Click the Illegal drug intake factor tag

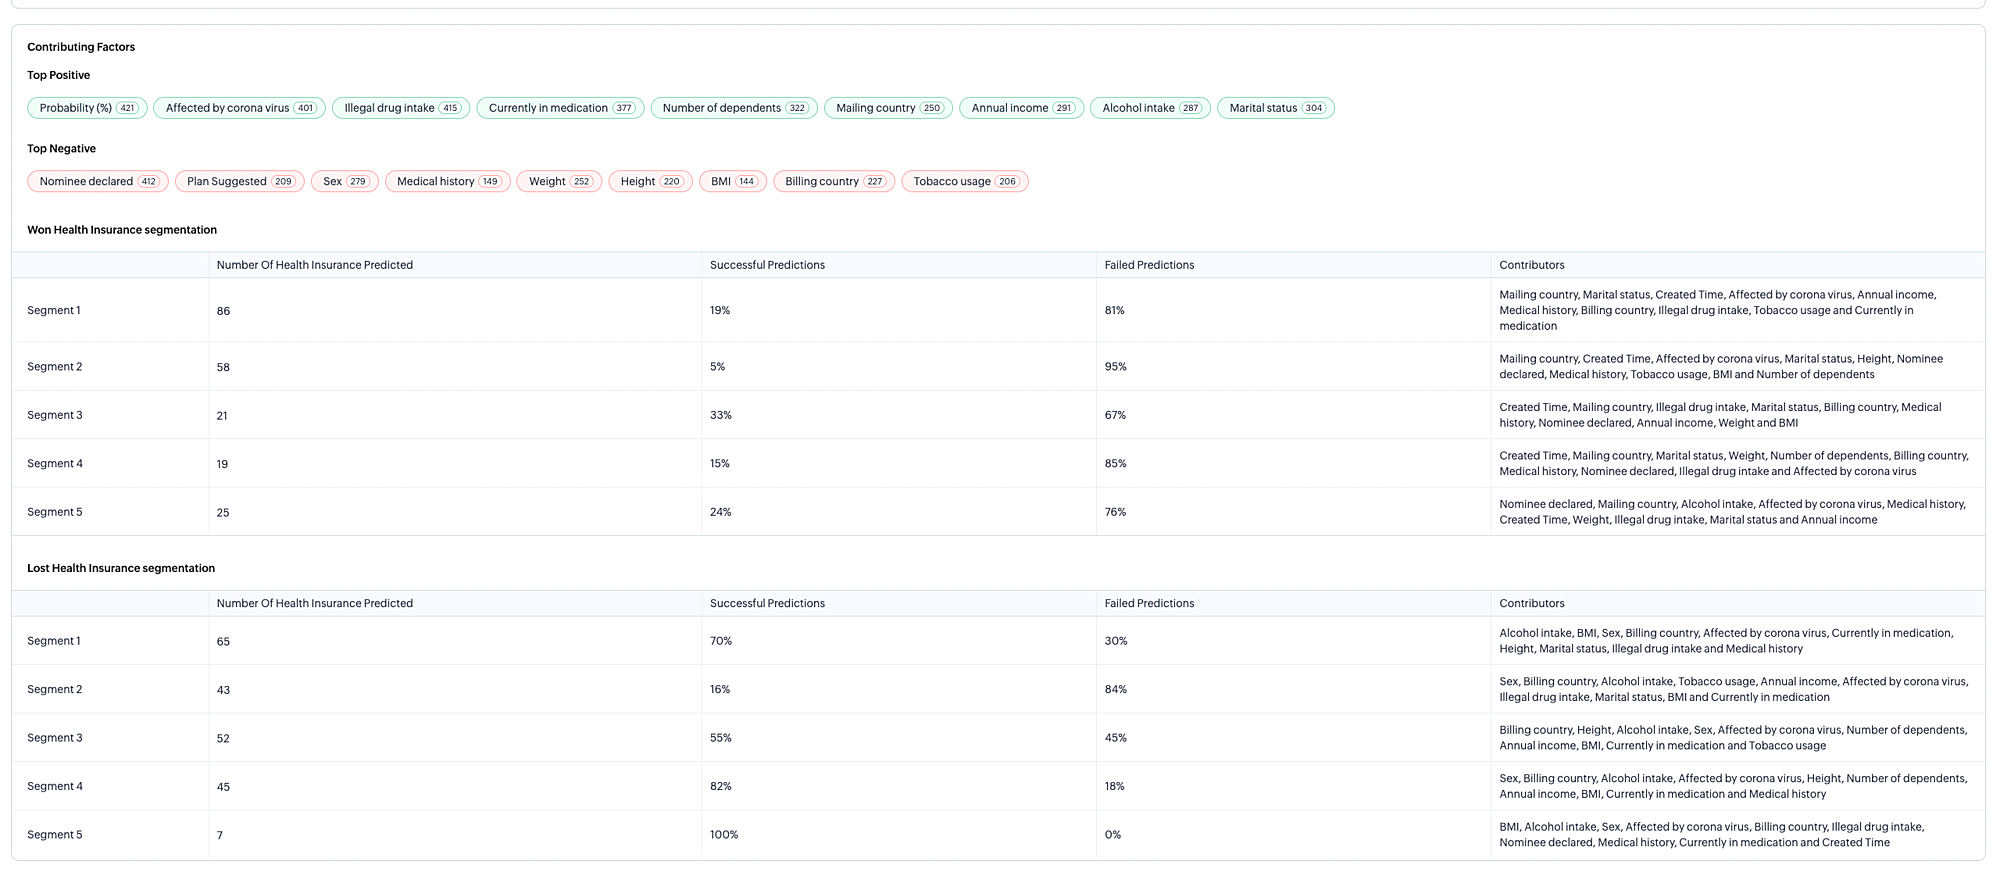point(400,108)
